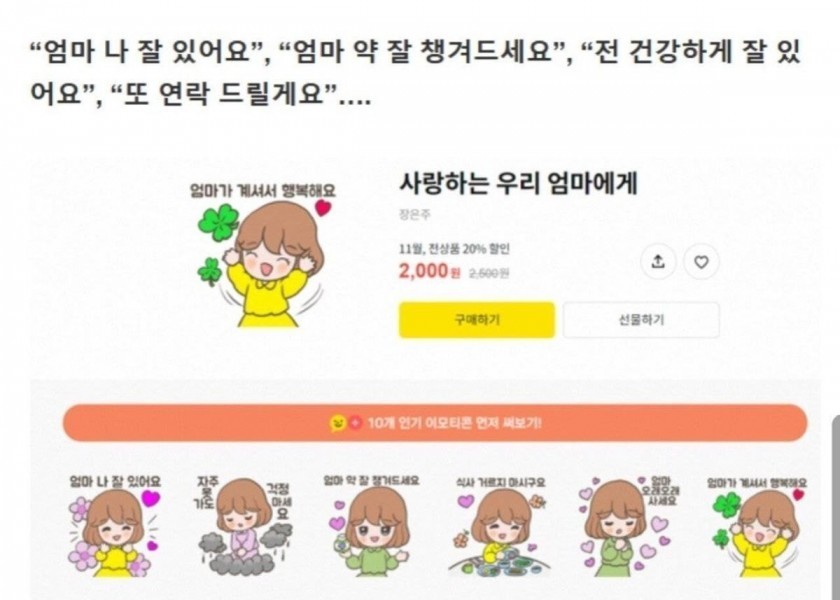Viewport: 840px width, 600px height.
Task: Open the creator name 장은주 link
Action: coord(415,215)
